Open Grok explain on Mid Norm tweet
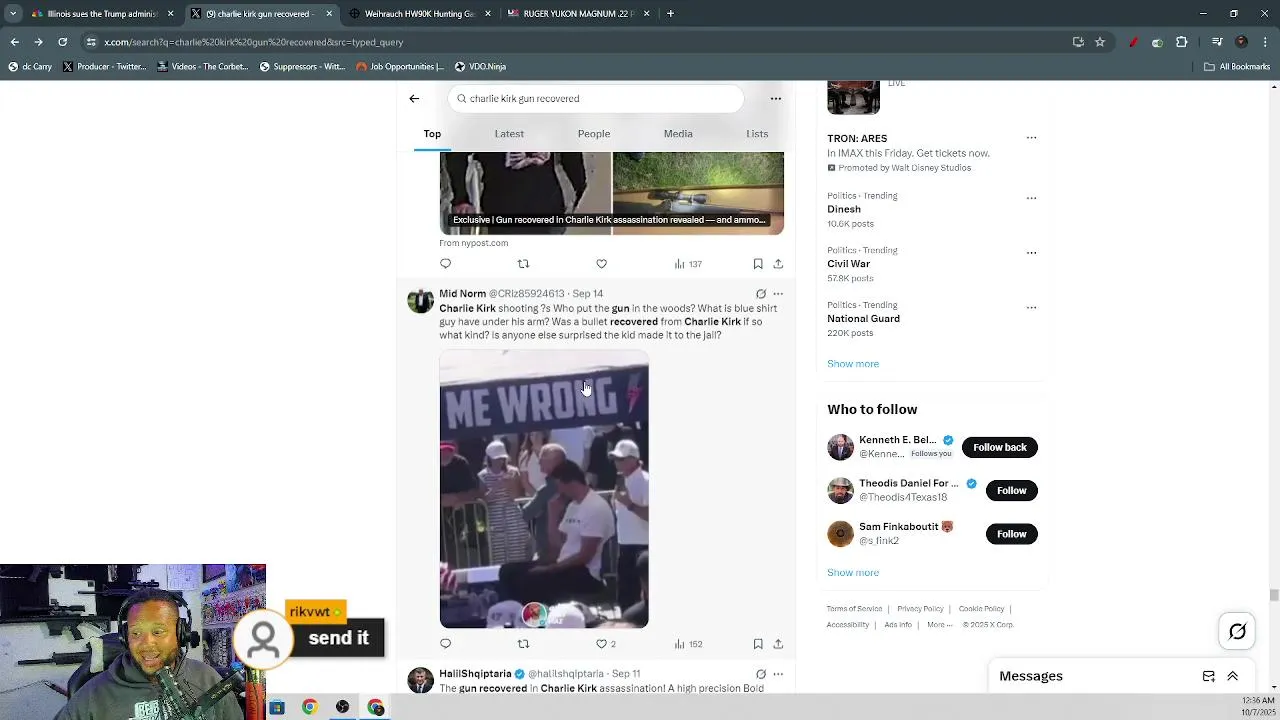Image resolution: width=1280 pixels, height=720 pixels. (x=761, y=294)
